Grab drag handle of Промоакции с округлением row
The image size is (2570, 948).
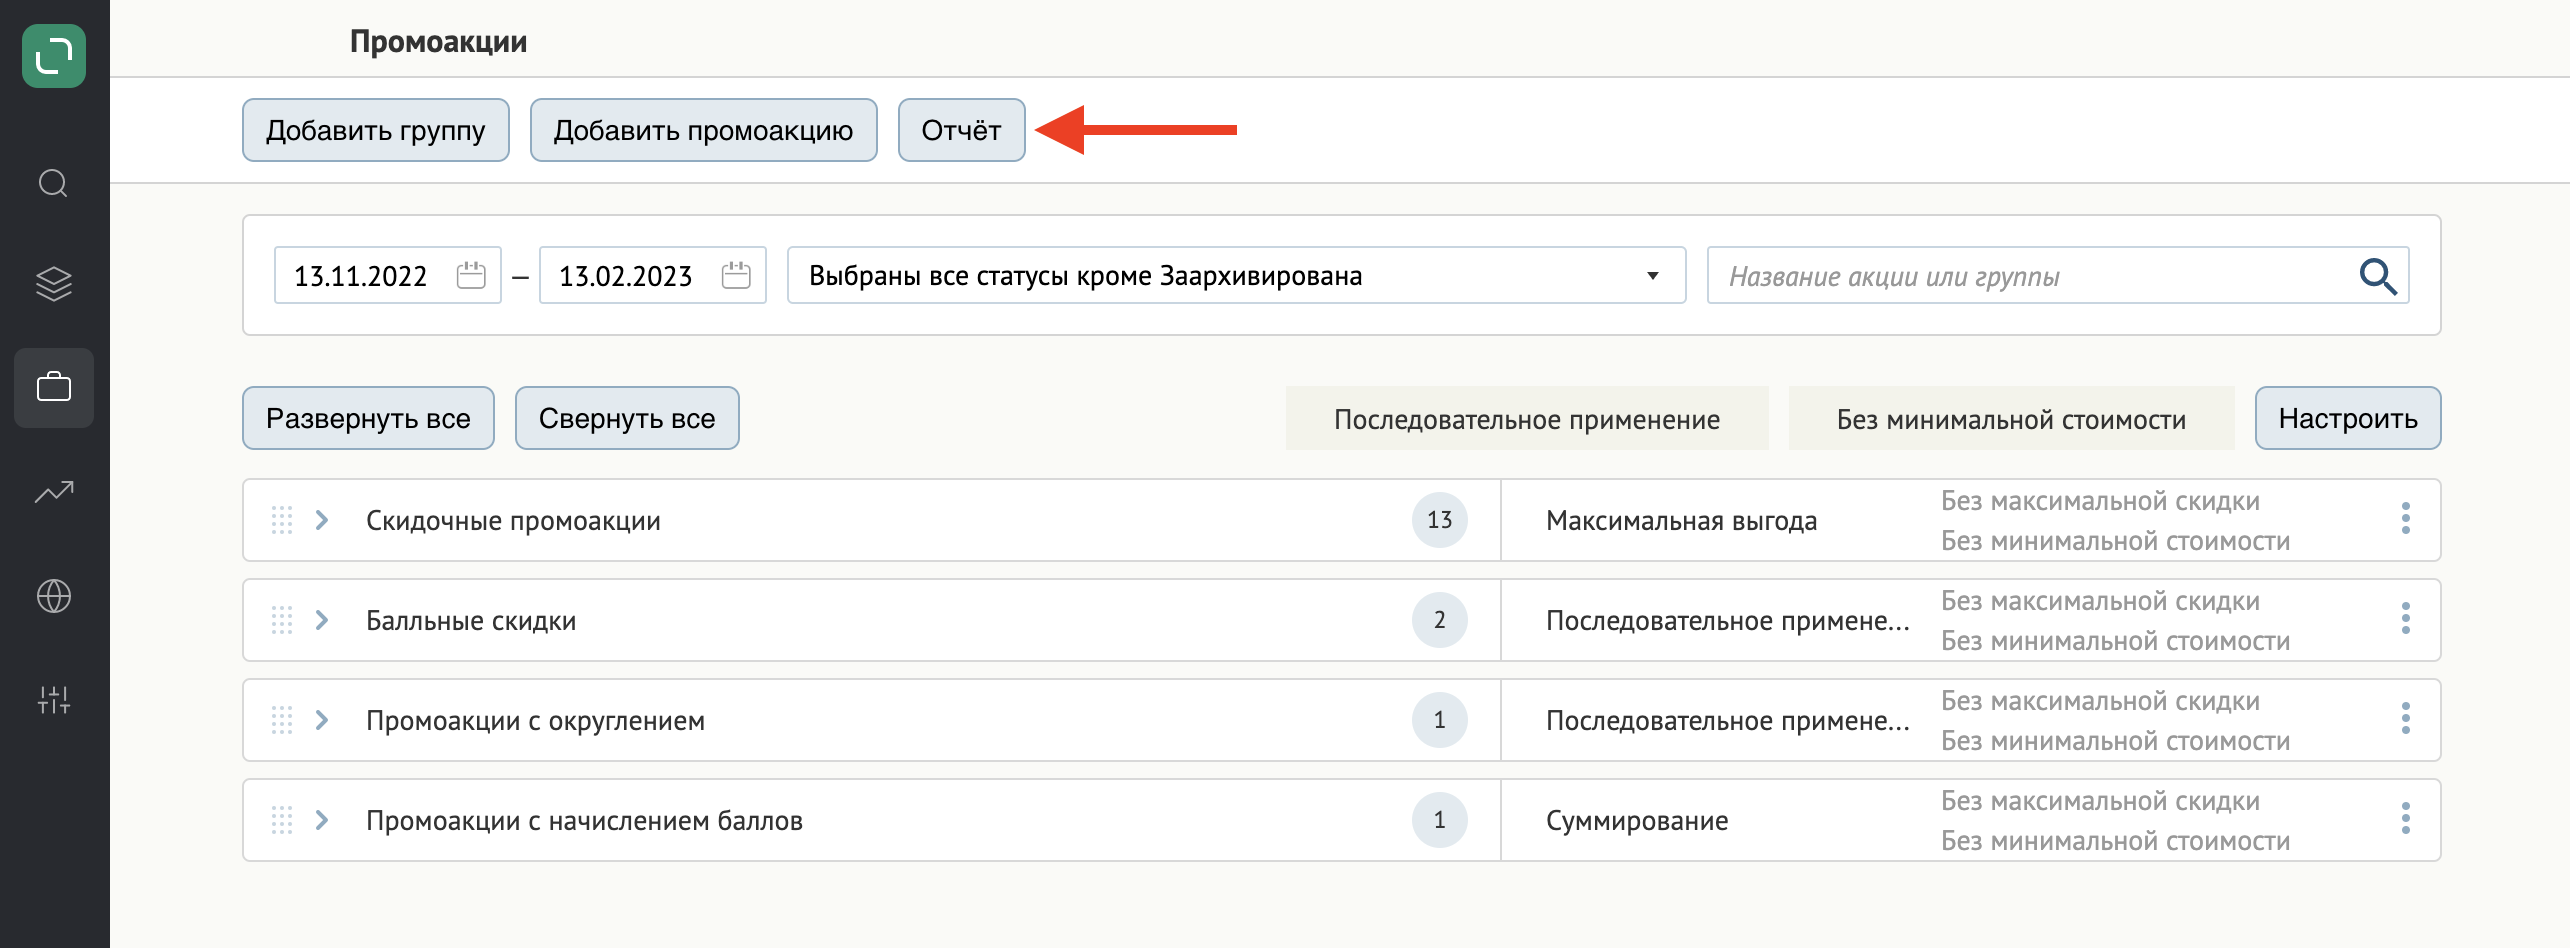[282, 720]
